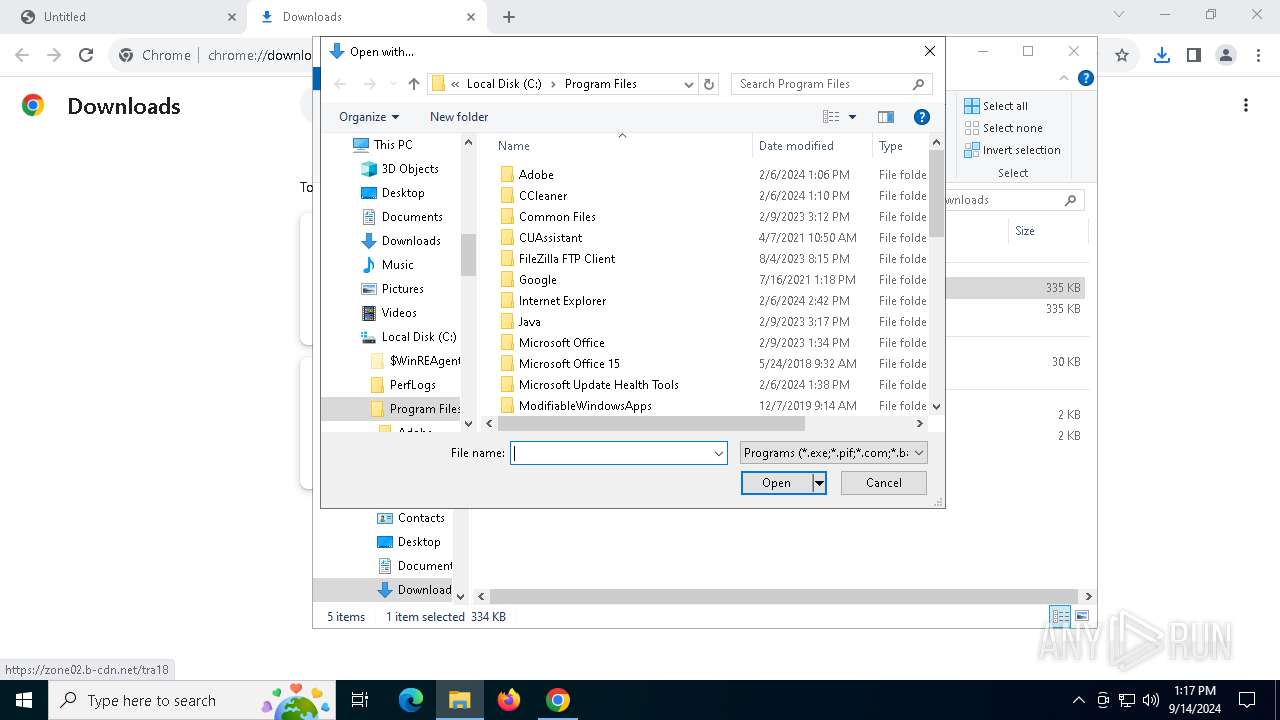Select the Java folder
Screen dimensions: 1280x720
[x=529, y=322]
